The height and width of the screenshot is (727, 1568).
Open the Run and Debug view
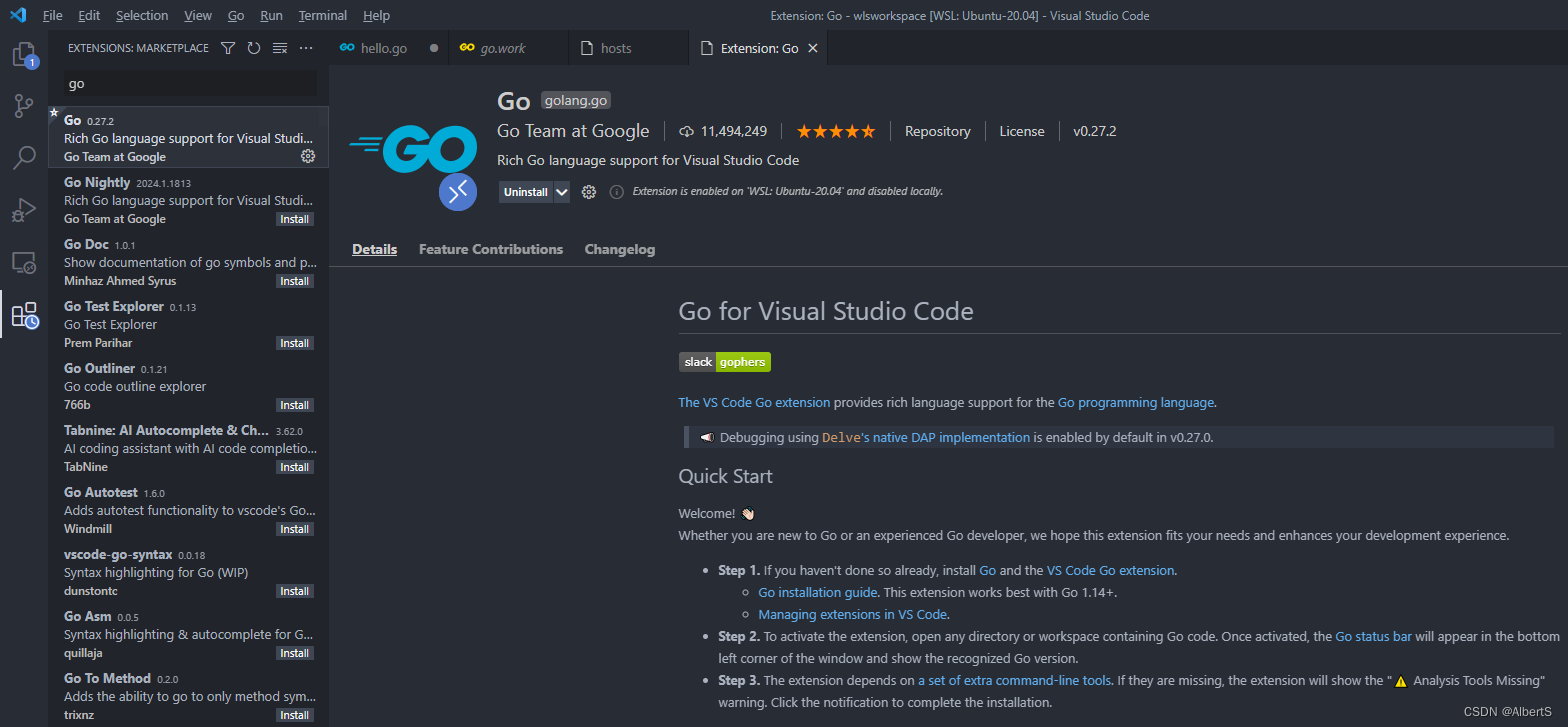(x=24, y=210)
